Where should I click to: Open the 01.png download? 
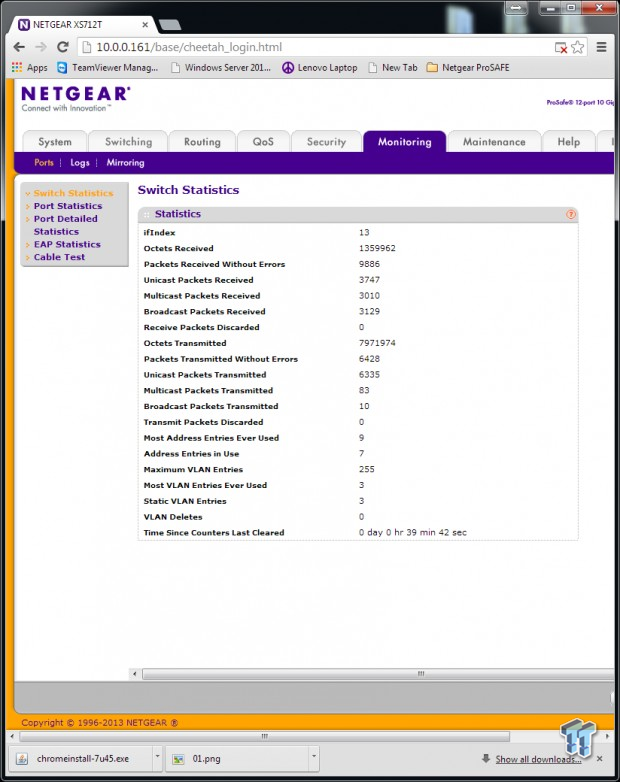point(236,759)
